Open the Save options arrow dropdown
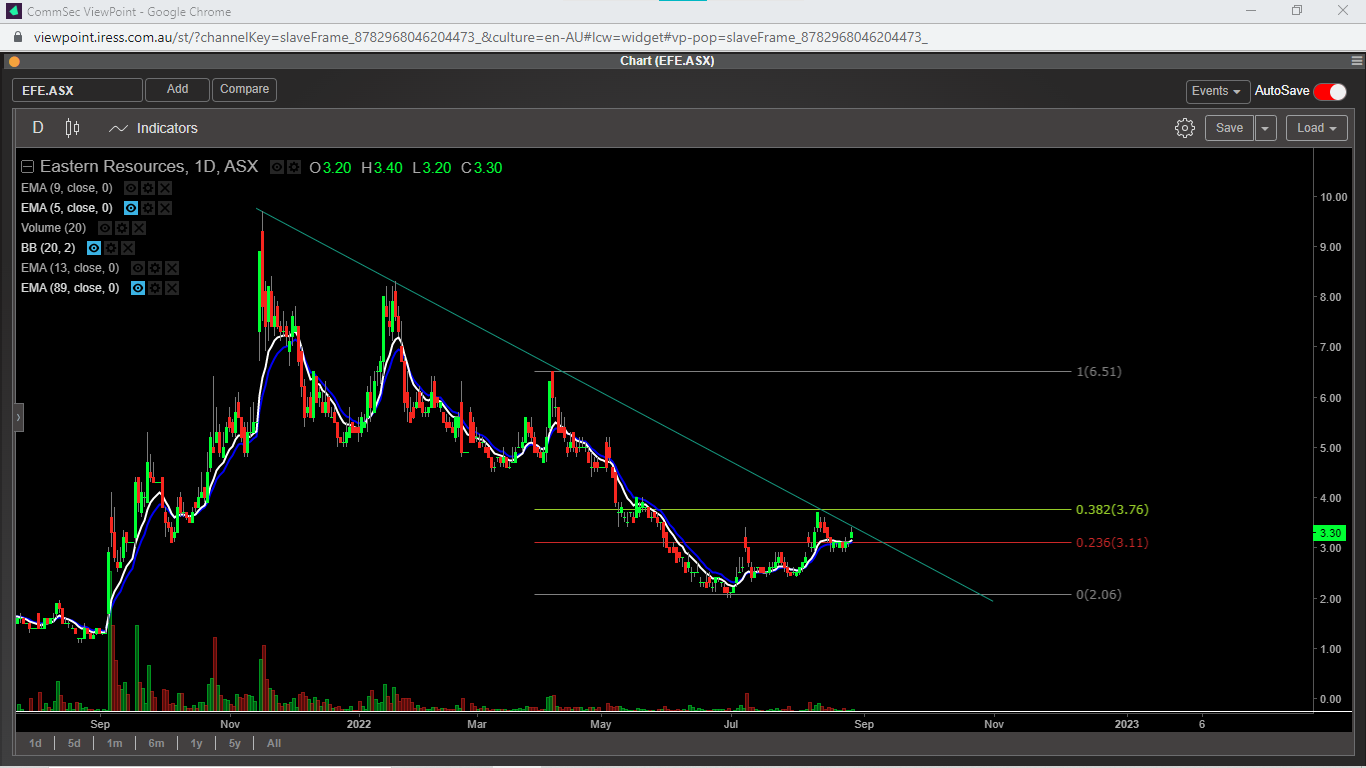 tap(1266, 128)
